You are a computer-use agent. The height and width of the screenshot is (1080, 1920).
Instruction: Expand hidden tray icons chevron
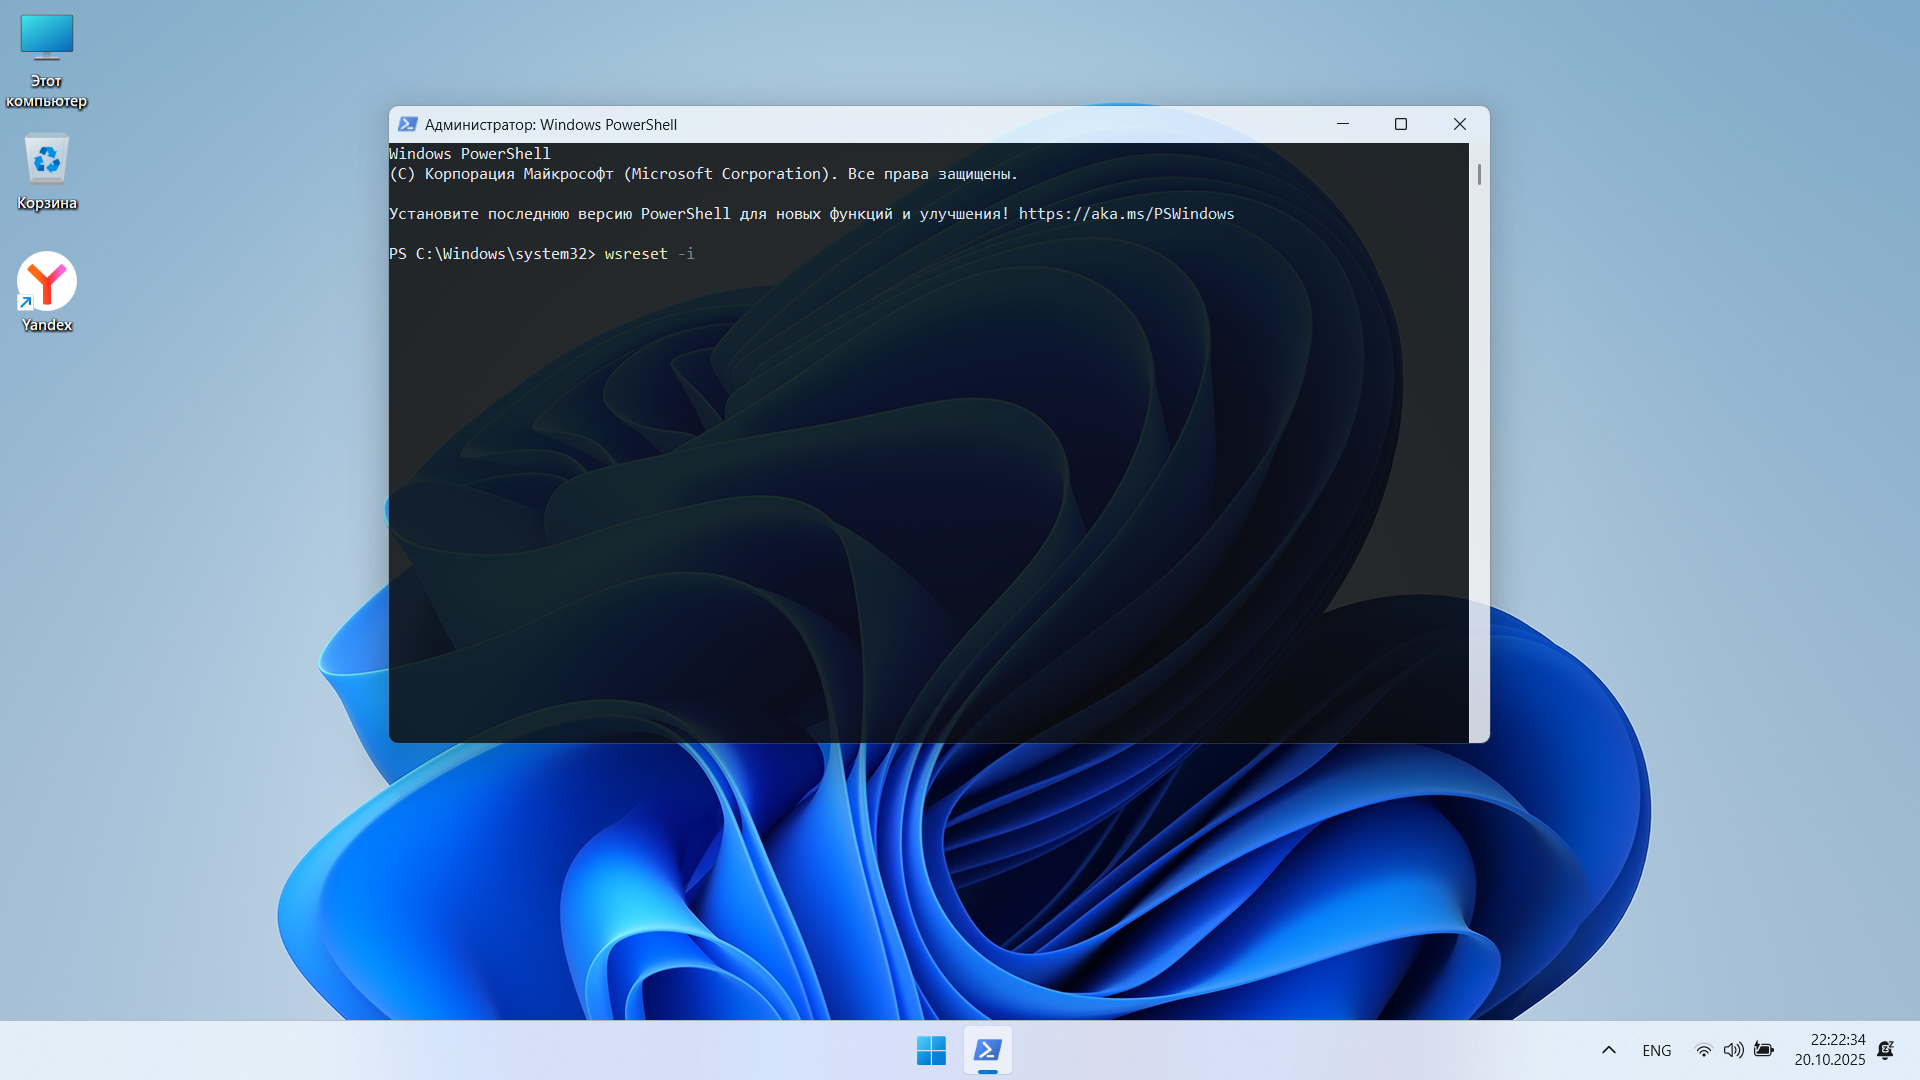tap(1608, 1050)
